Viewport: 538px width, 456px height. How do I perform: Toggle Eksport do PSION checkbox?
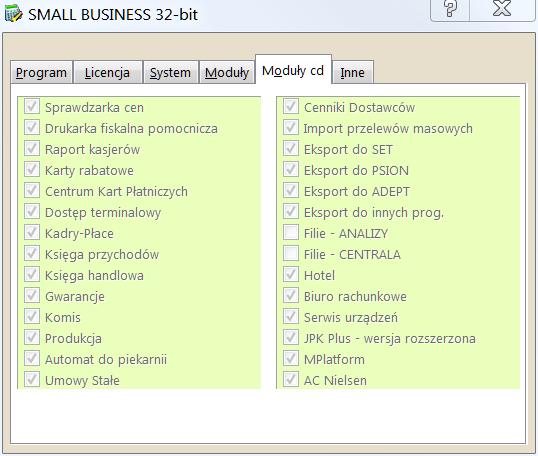291,169
